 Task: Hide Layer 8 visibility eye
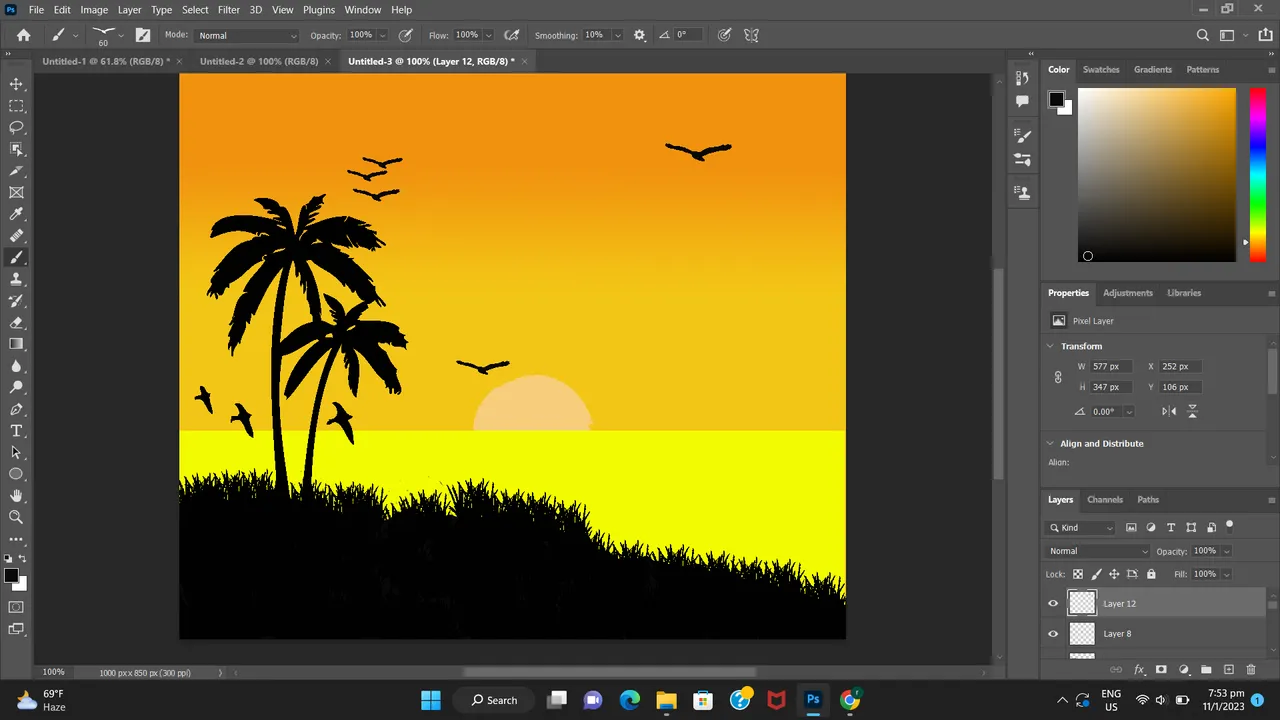coord(1053,633)
